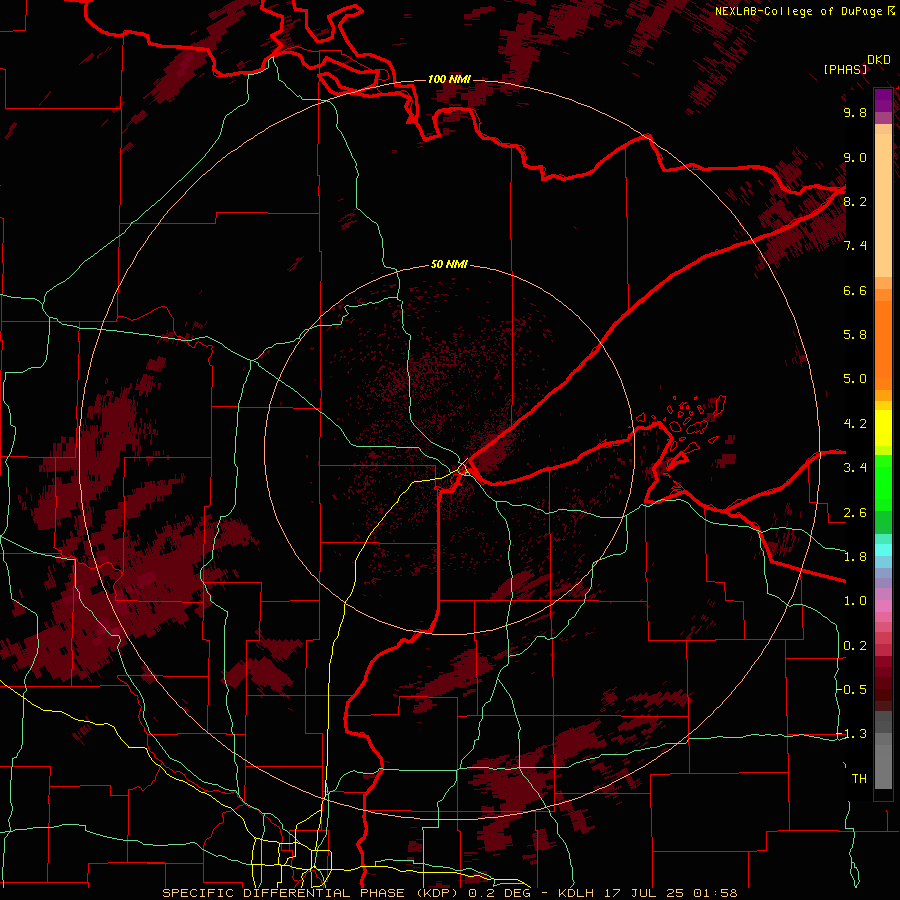Viewport: 900px width, 900px height.
Task: Click the 9.0 legend value
Action: click(x=855, y=157)
